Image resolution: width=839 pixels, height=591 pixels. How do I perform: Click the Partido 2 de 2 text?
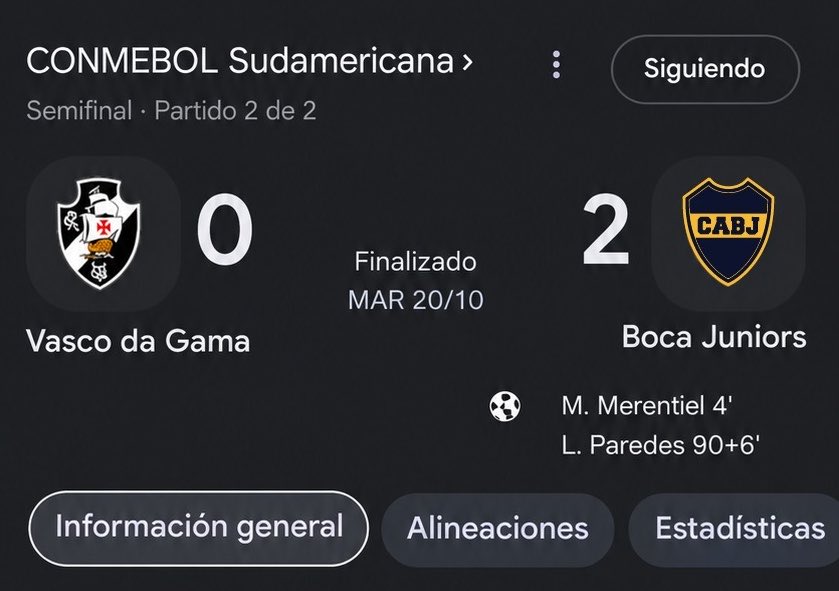235,111
